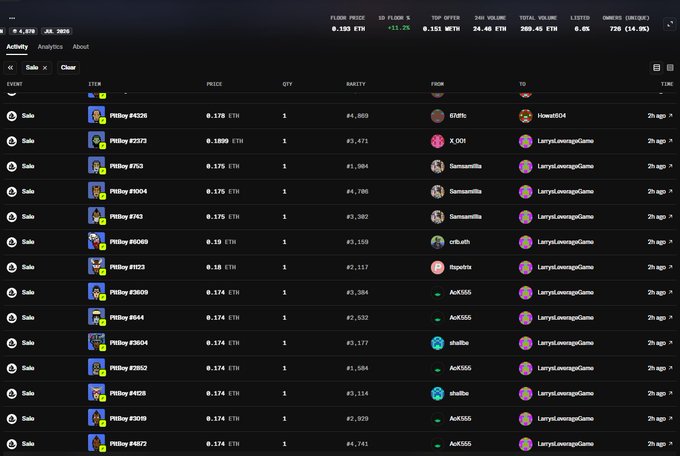Click the 24H Volume 24.46 ETH stat
Screen dimensions: 680x456
click(490, 23)
